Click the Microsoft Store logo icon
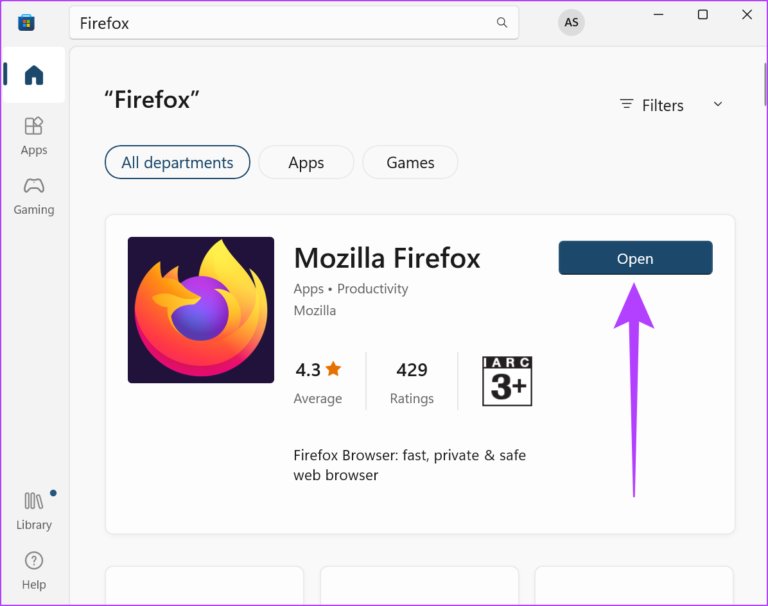 26,23
